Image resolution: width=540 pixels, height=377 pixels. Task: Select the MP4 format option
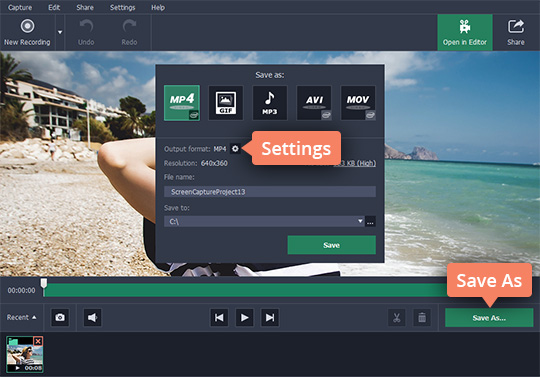point(182,103)
